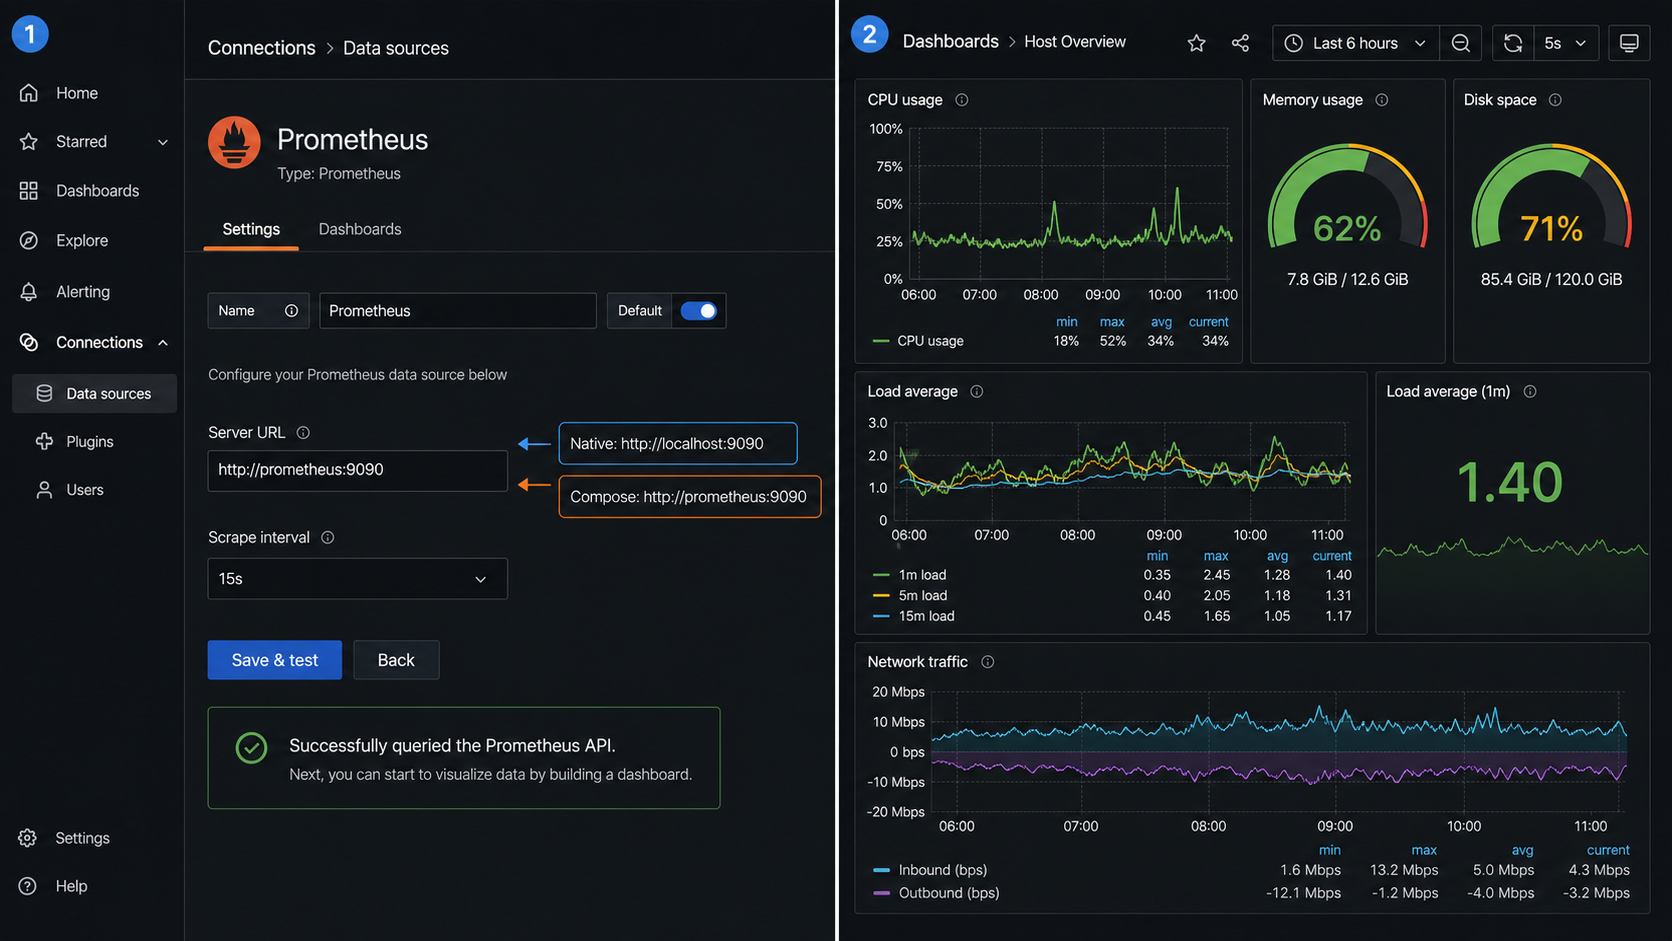Viewport: 1672px width, 941px height.
Task: Click the info icon beside Server URL
Action: coord(303,433)
